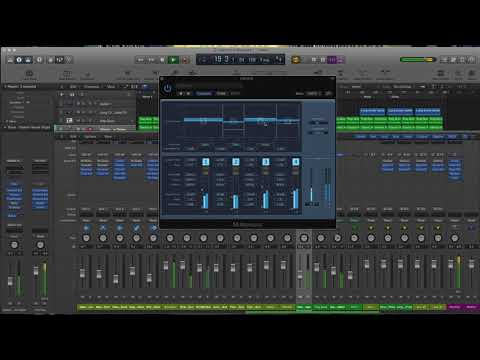Show the Toolbar using control bar button
The width and height of the screenshot is (480, 360).
click(28, 60)
